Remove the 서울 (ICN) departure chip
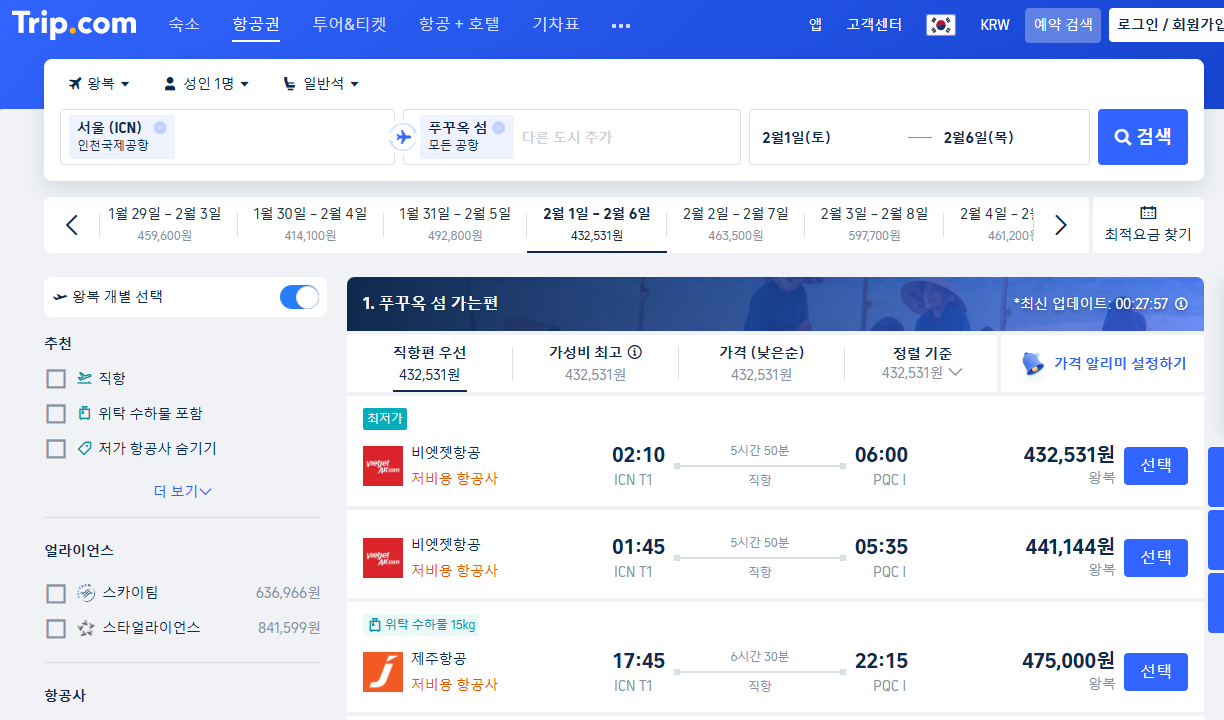 coord(160,127)
